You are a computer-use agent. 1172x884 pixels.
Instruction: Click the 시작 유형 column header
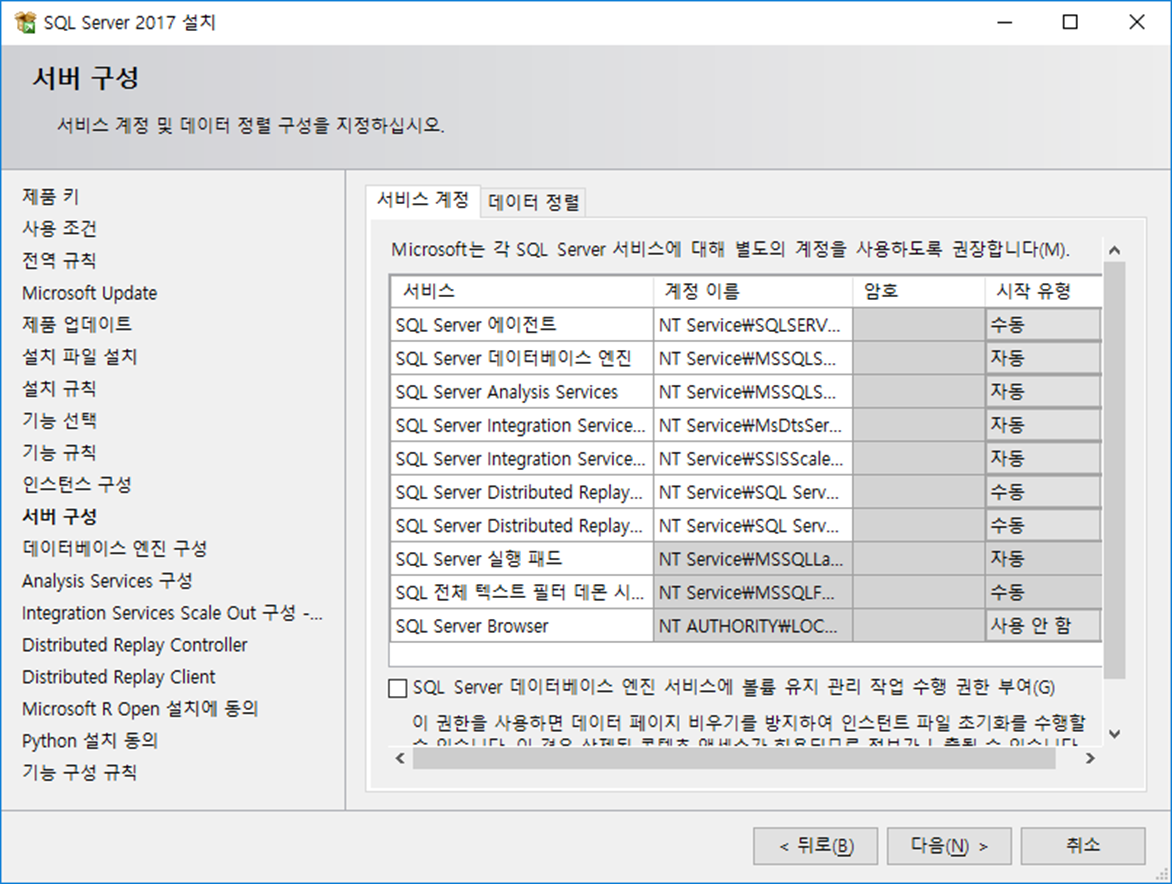click(1043, 291)
